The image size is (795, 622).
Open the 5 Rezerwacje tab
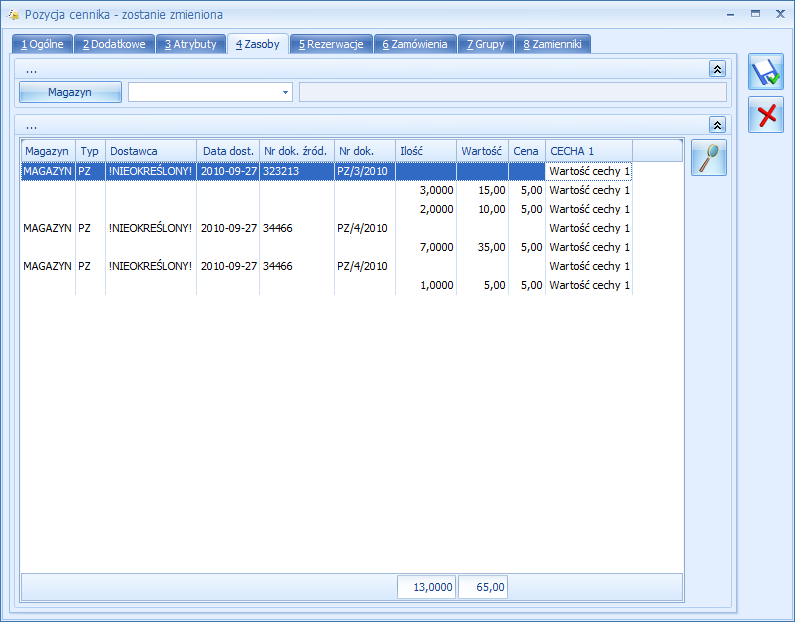[331, 44]
